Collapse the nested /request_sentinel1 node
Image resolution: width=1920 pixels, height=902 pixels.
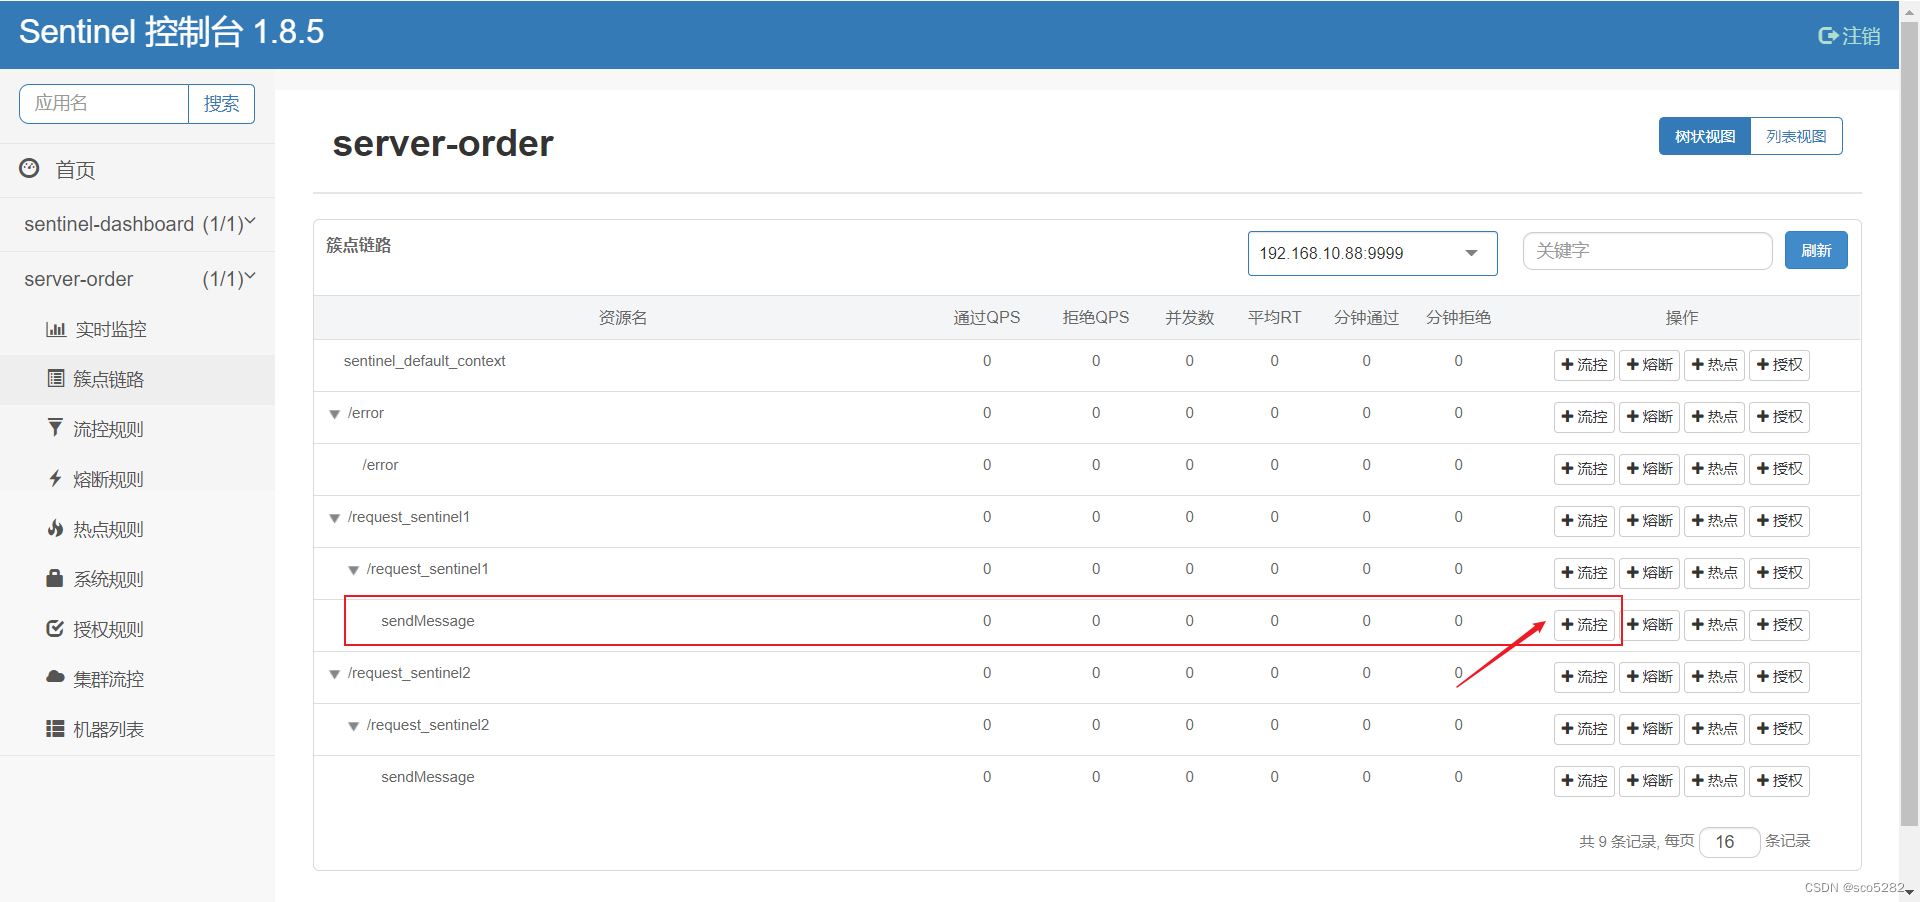coord(353,570)
